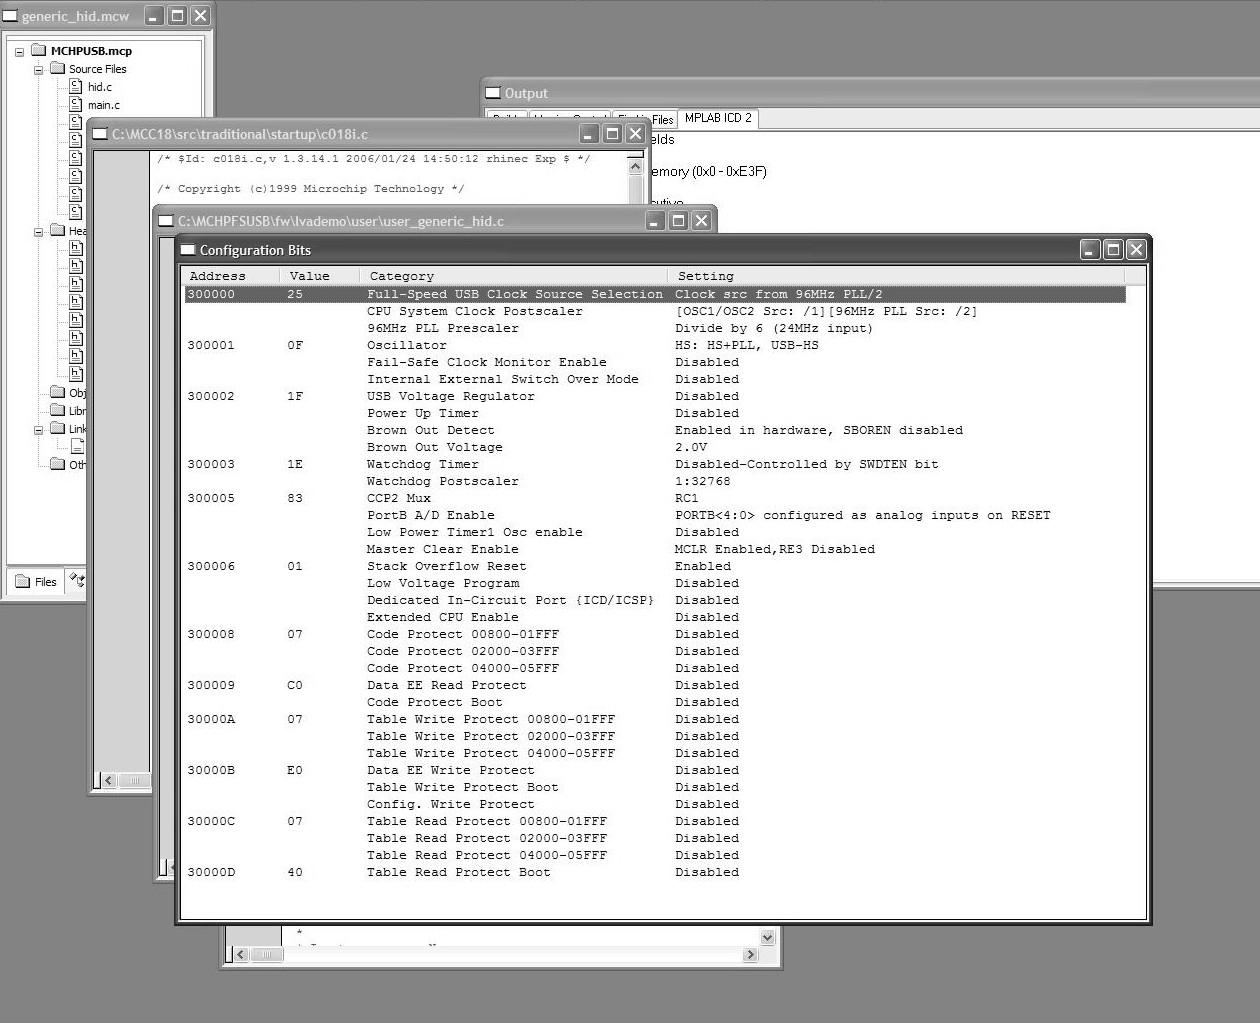Click the CPU System Clock Postscaler category

click(474, 311)
